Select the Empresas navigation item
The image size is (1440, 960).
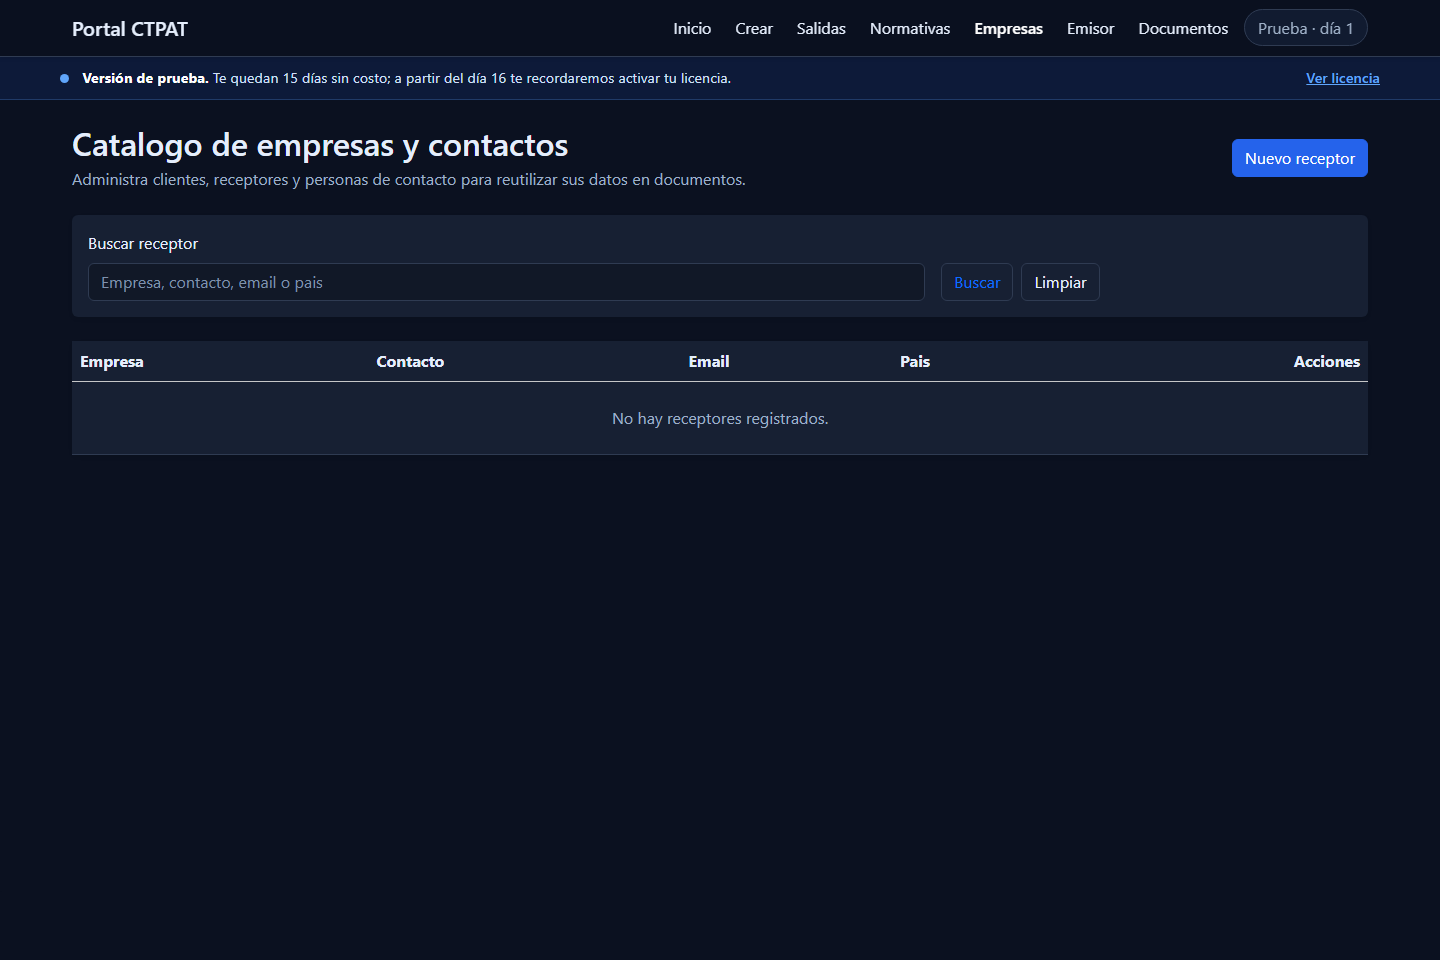pyautogui.click(x=1008, y=29)
